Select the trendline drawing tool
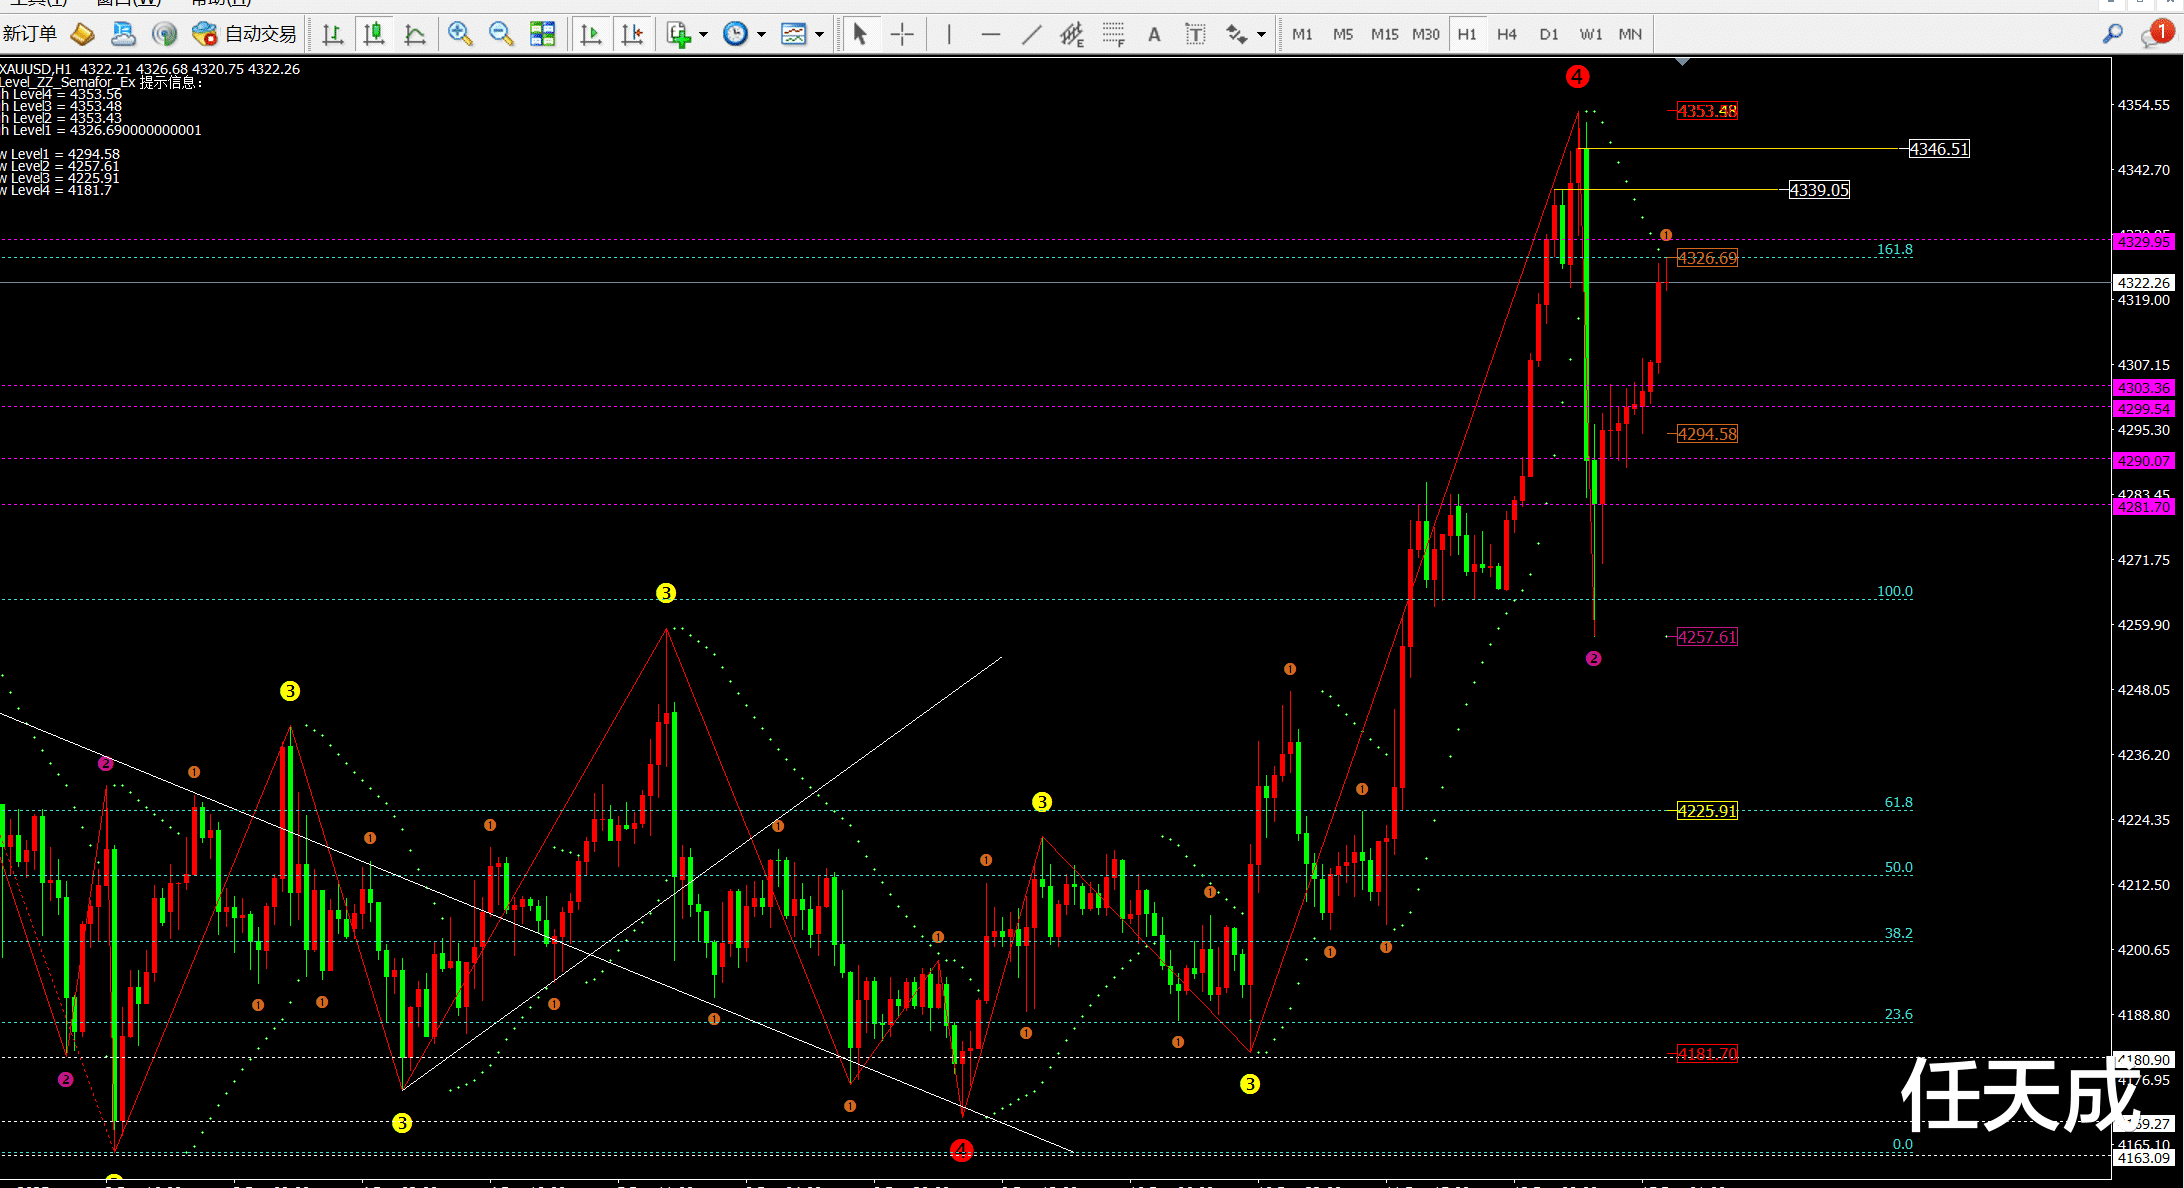The image size is (2184, 1188). (1031, 34)
